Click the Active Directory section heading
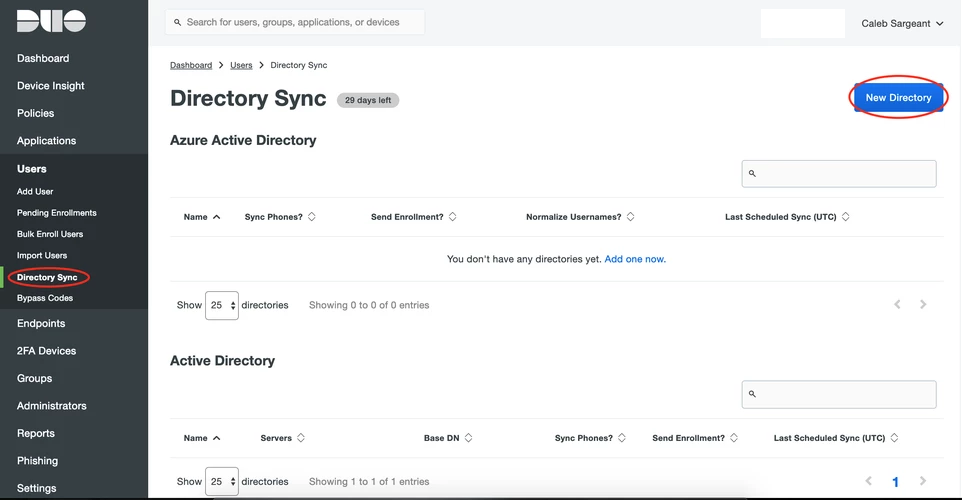 (222, 361)
